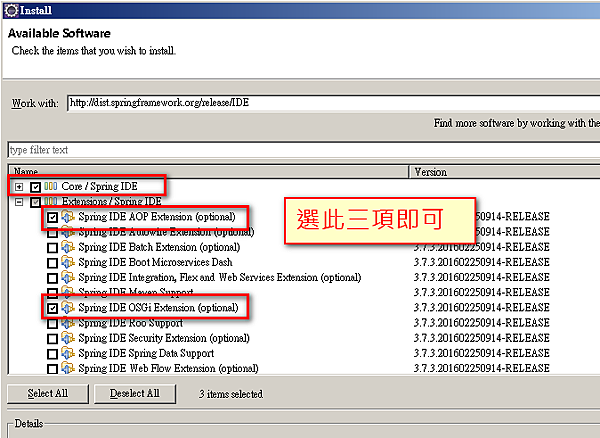The image size is (600, 438).
Task: Check Spring IDE Integration, Flex and Web Services checkbox
Action: 52,278
